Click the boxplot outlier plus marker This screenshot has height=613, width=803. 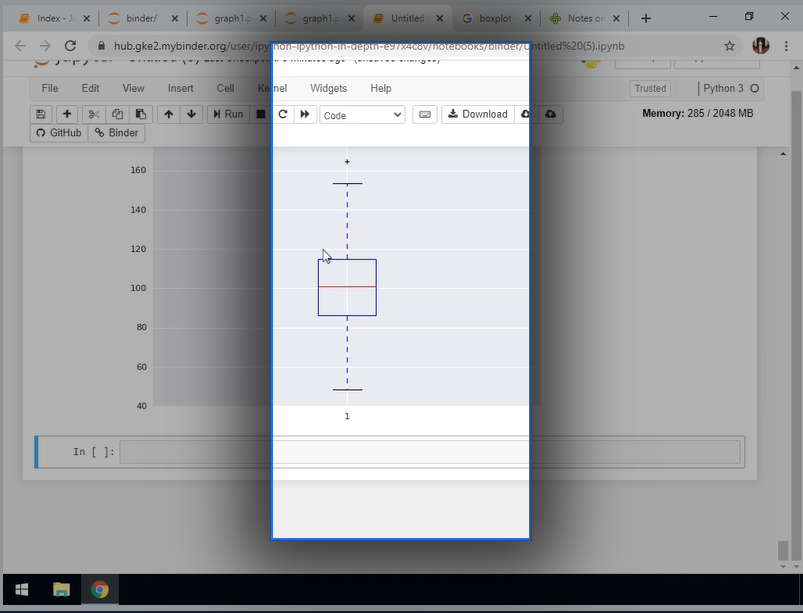click(x=347, y=162)
